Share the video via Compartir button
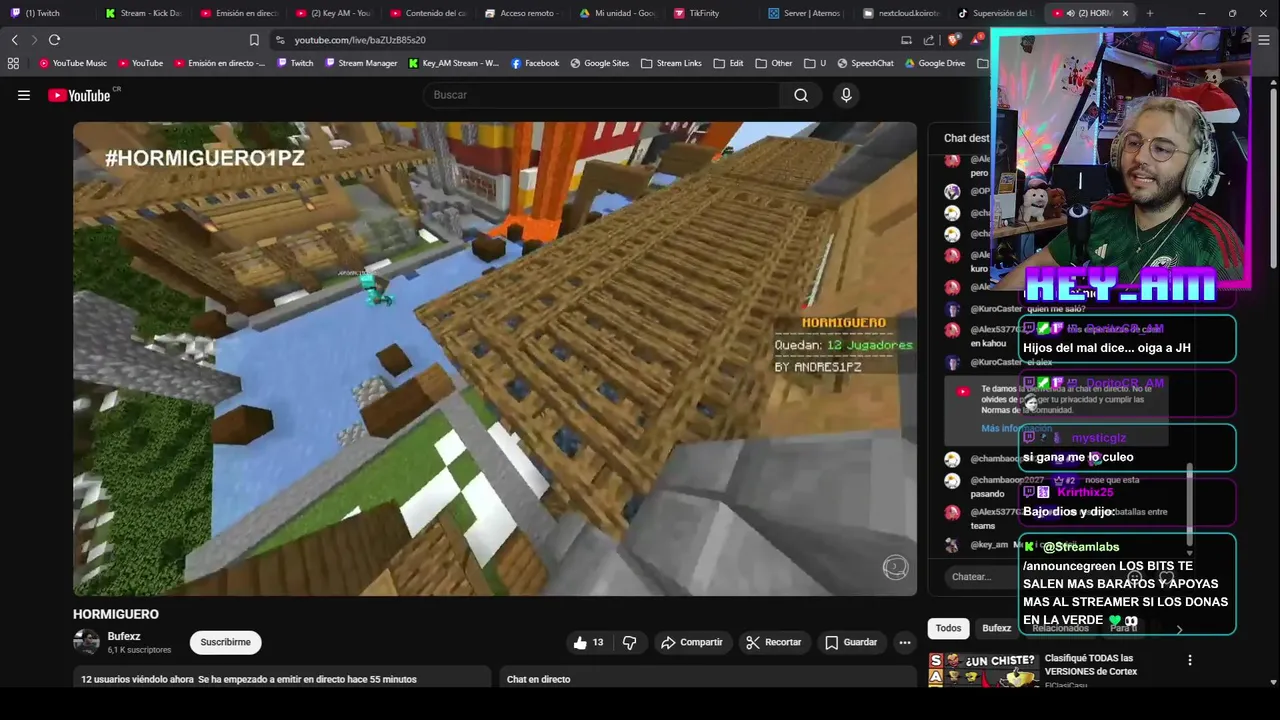1280x720 pixels. pos(692,642)
